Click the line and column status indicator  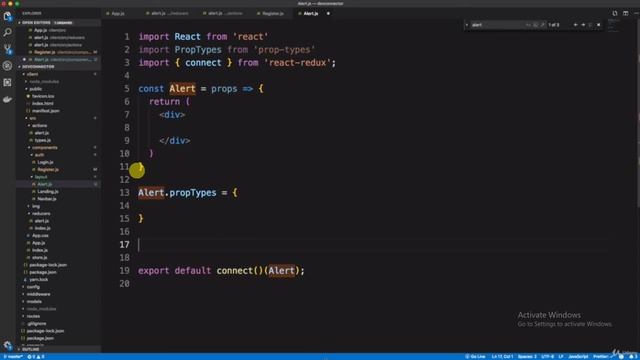coord(502,357)
